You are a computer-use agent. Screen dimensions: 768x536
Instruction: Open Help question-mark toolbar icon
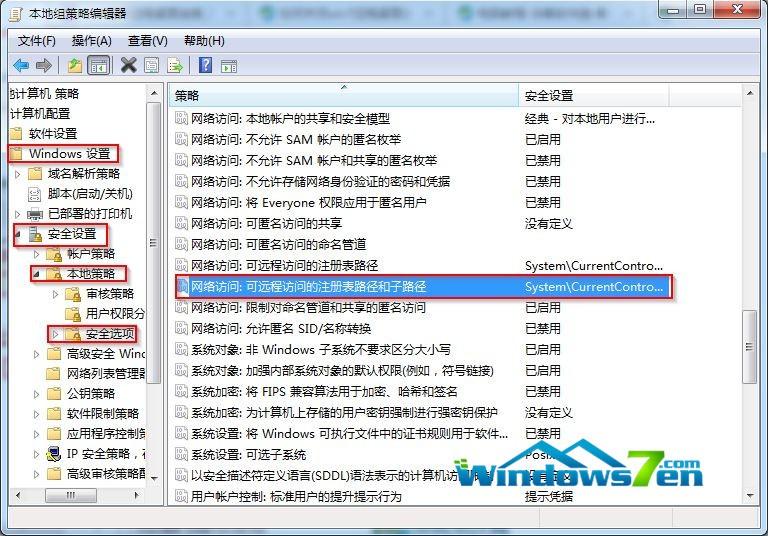205,65
